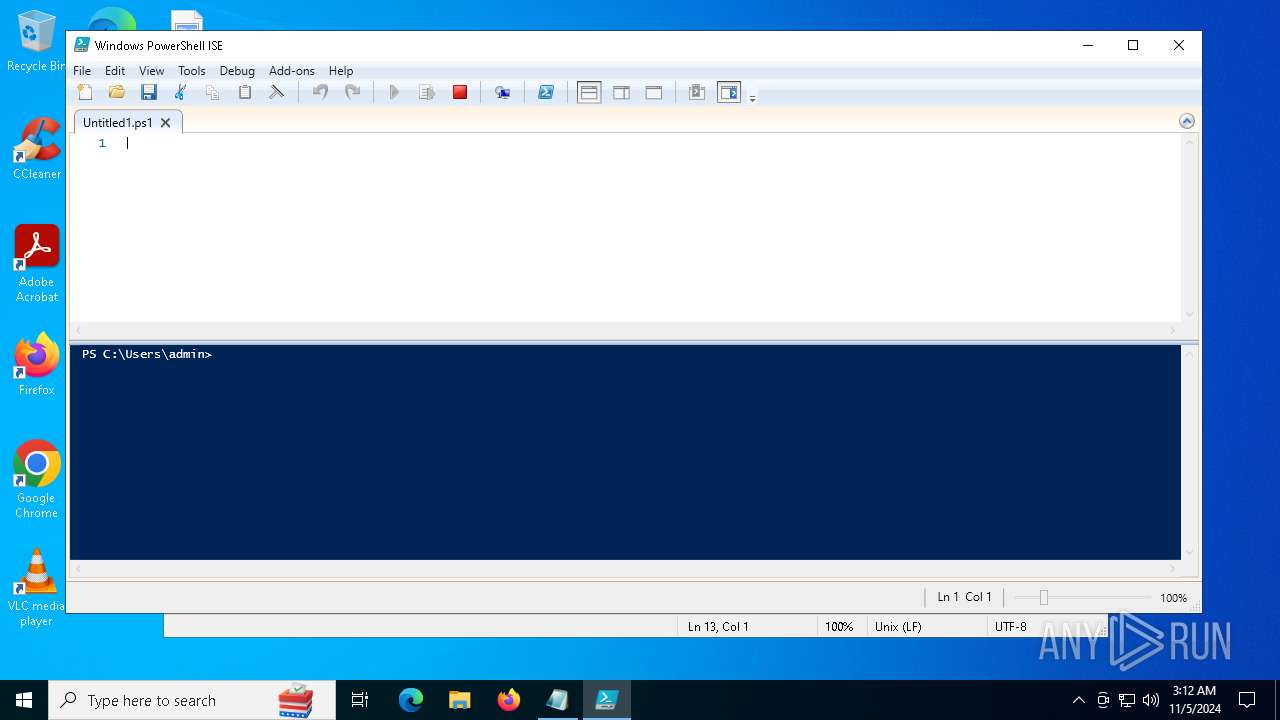The image size is (1280, 720).
Task: Launch Microsoft Edge from the taskbar
Action: tap(411, 700)
